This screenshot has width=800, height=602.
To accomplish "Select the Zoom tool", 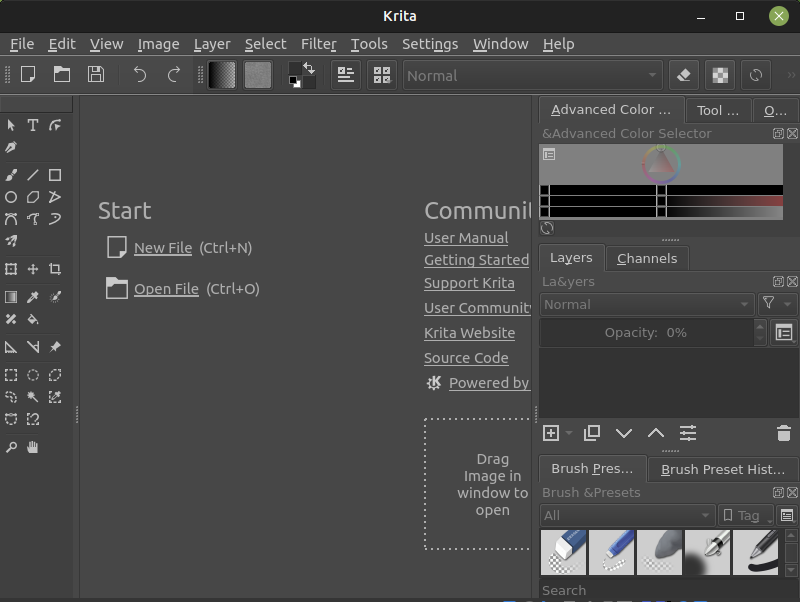I will click(11, 447).
